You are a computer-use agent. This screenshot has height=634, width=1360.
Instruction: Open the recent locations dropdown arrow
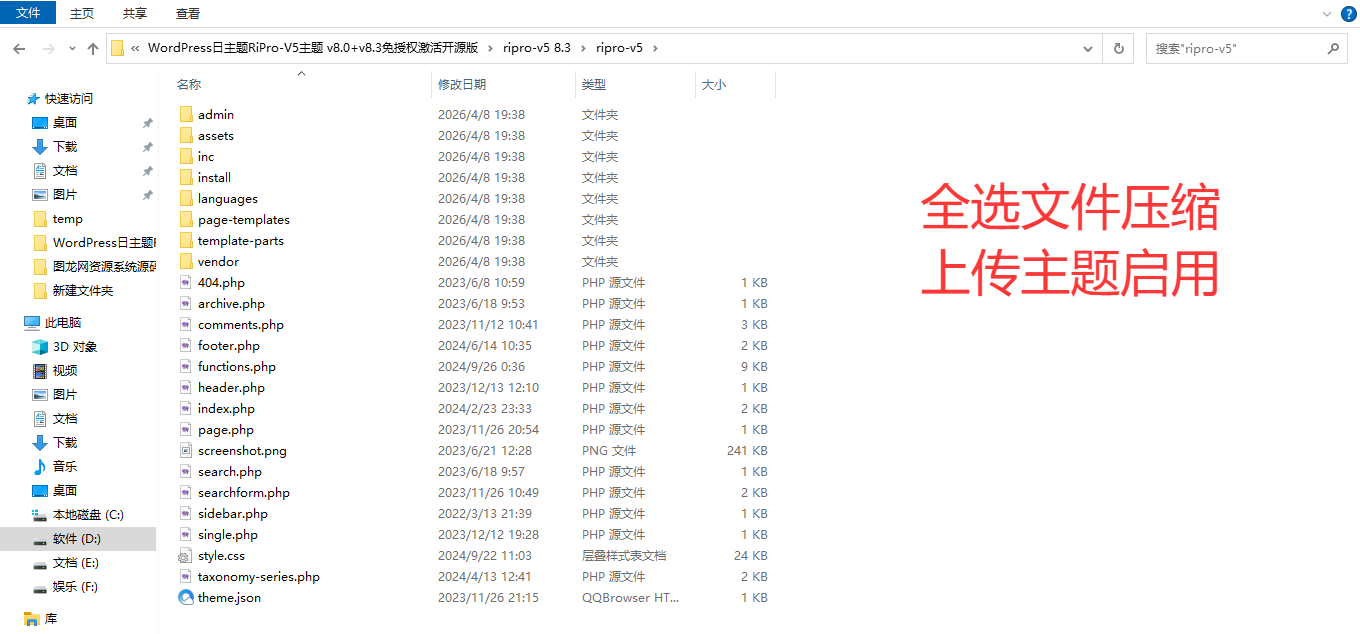pos(72,48)
